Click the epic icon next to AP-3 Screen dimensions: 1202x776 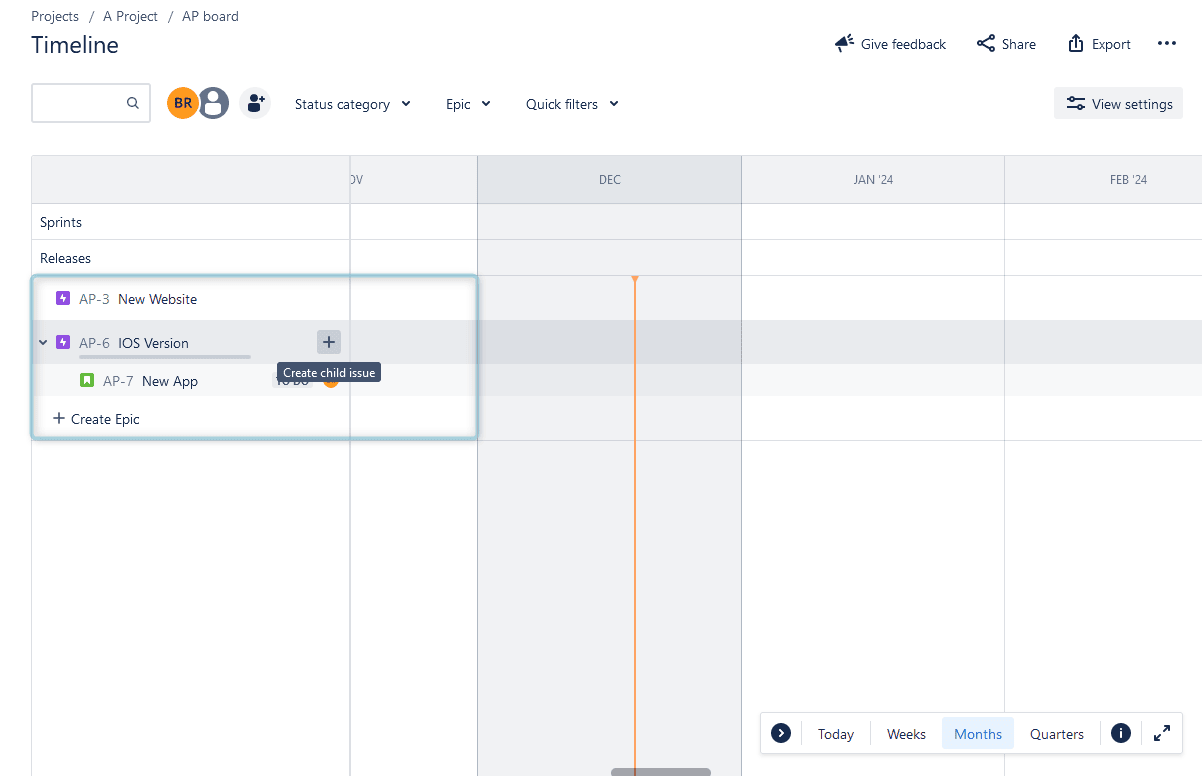[62, 298]
